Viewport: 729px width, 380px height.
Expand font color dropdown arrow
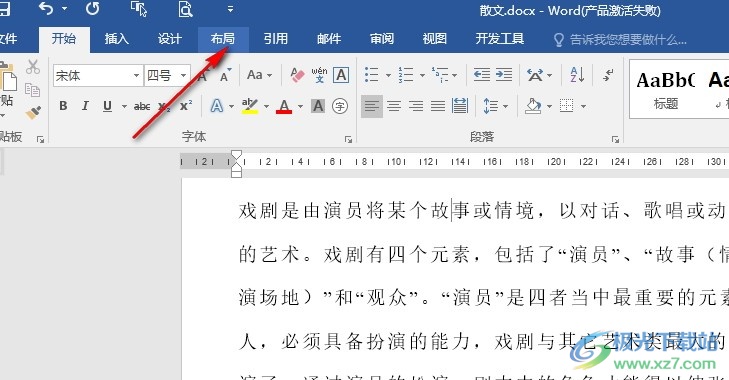300,107
